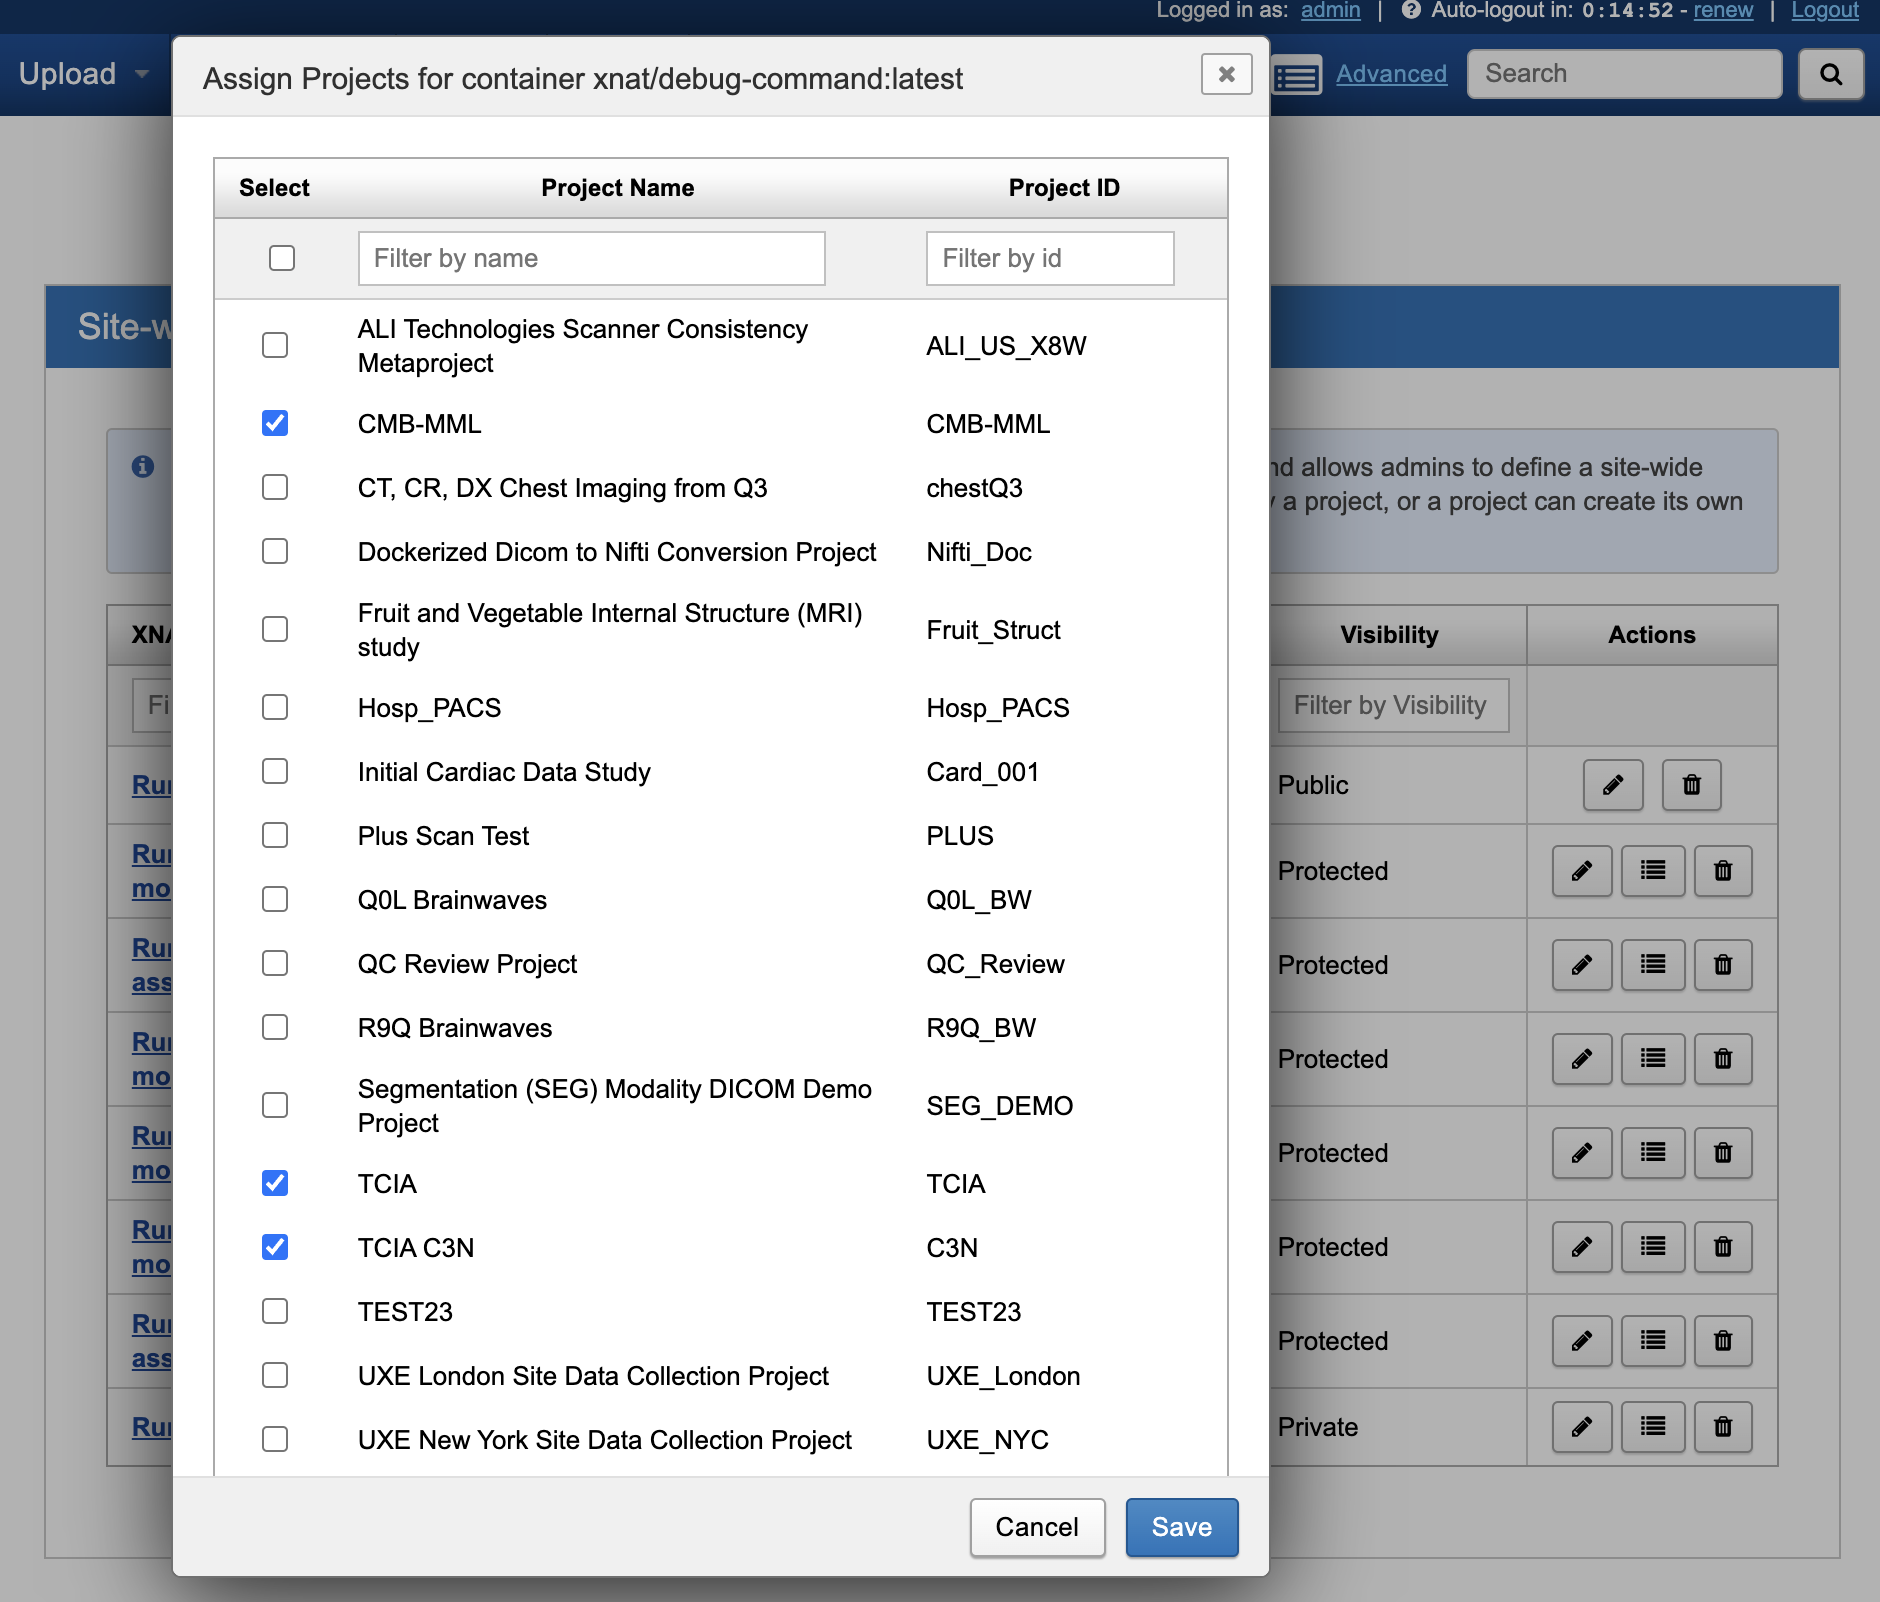1880x1602 pixels.
Task: Close the Assign Projects dialog with X
Action: coord(1226,75)
